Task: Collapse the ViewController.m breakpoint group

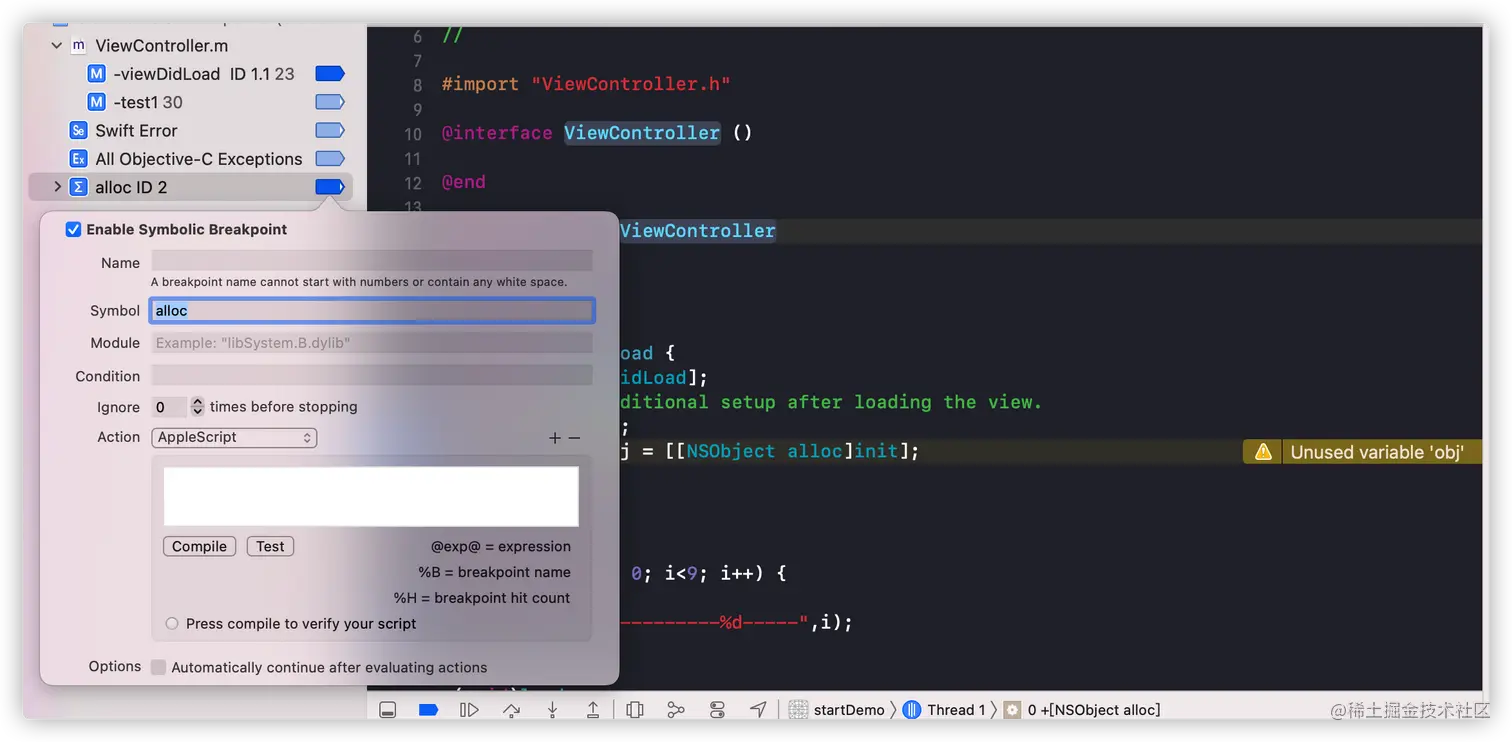Action: 57,46
